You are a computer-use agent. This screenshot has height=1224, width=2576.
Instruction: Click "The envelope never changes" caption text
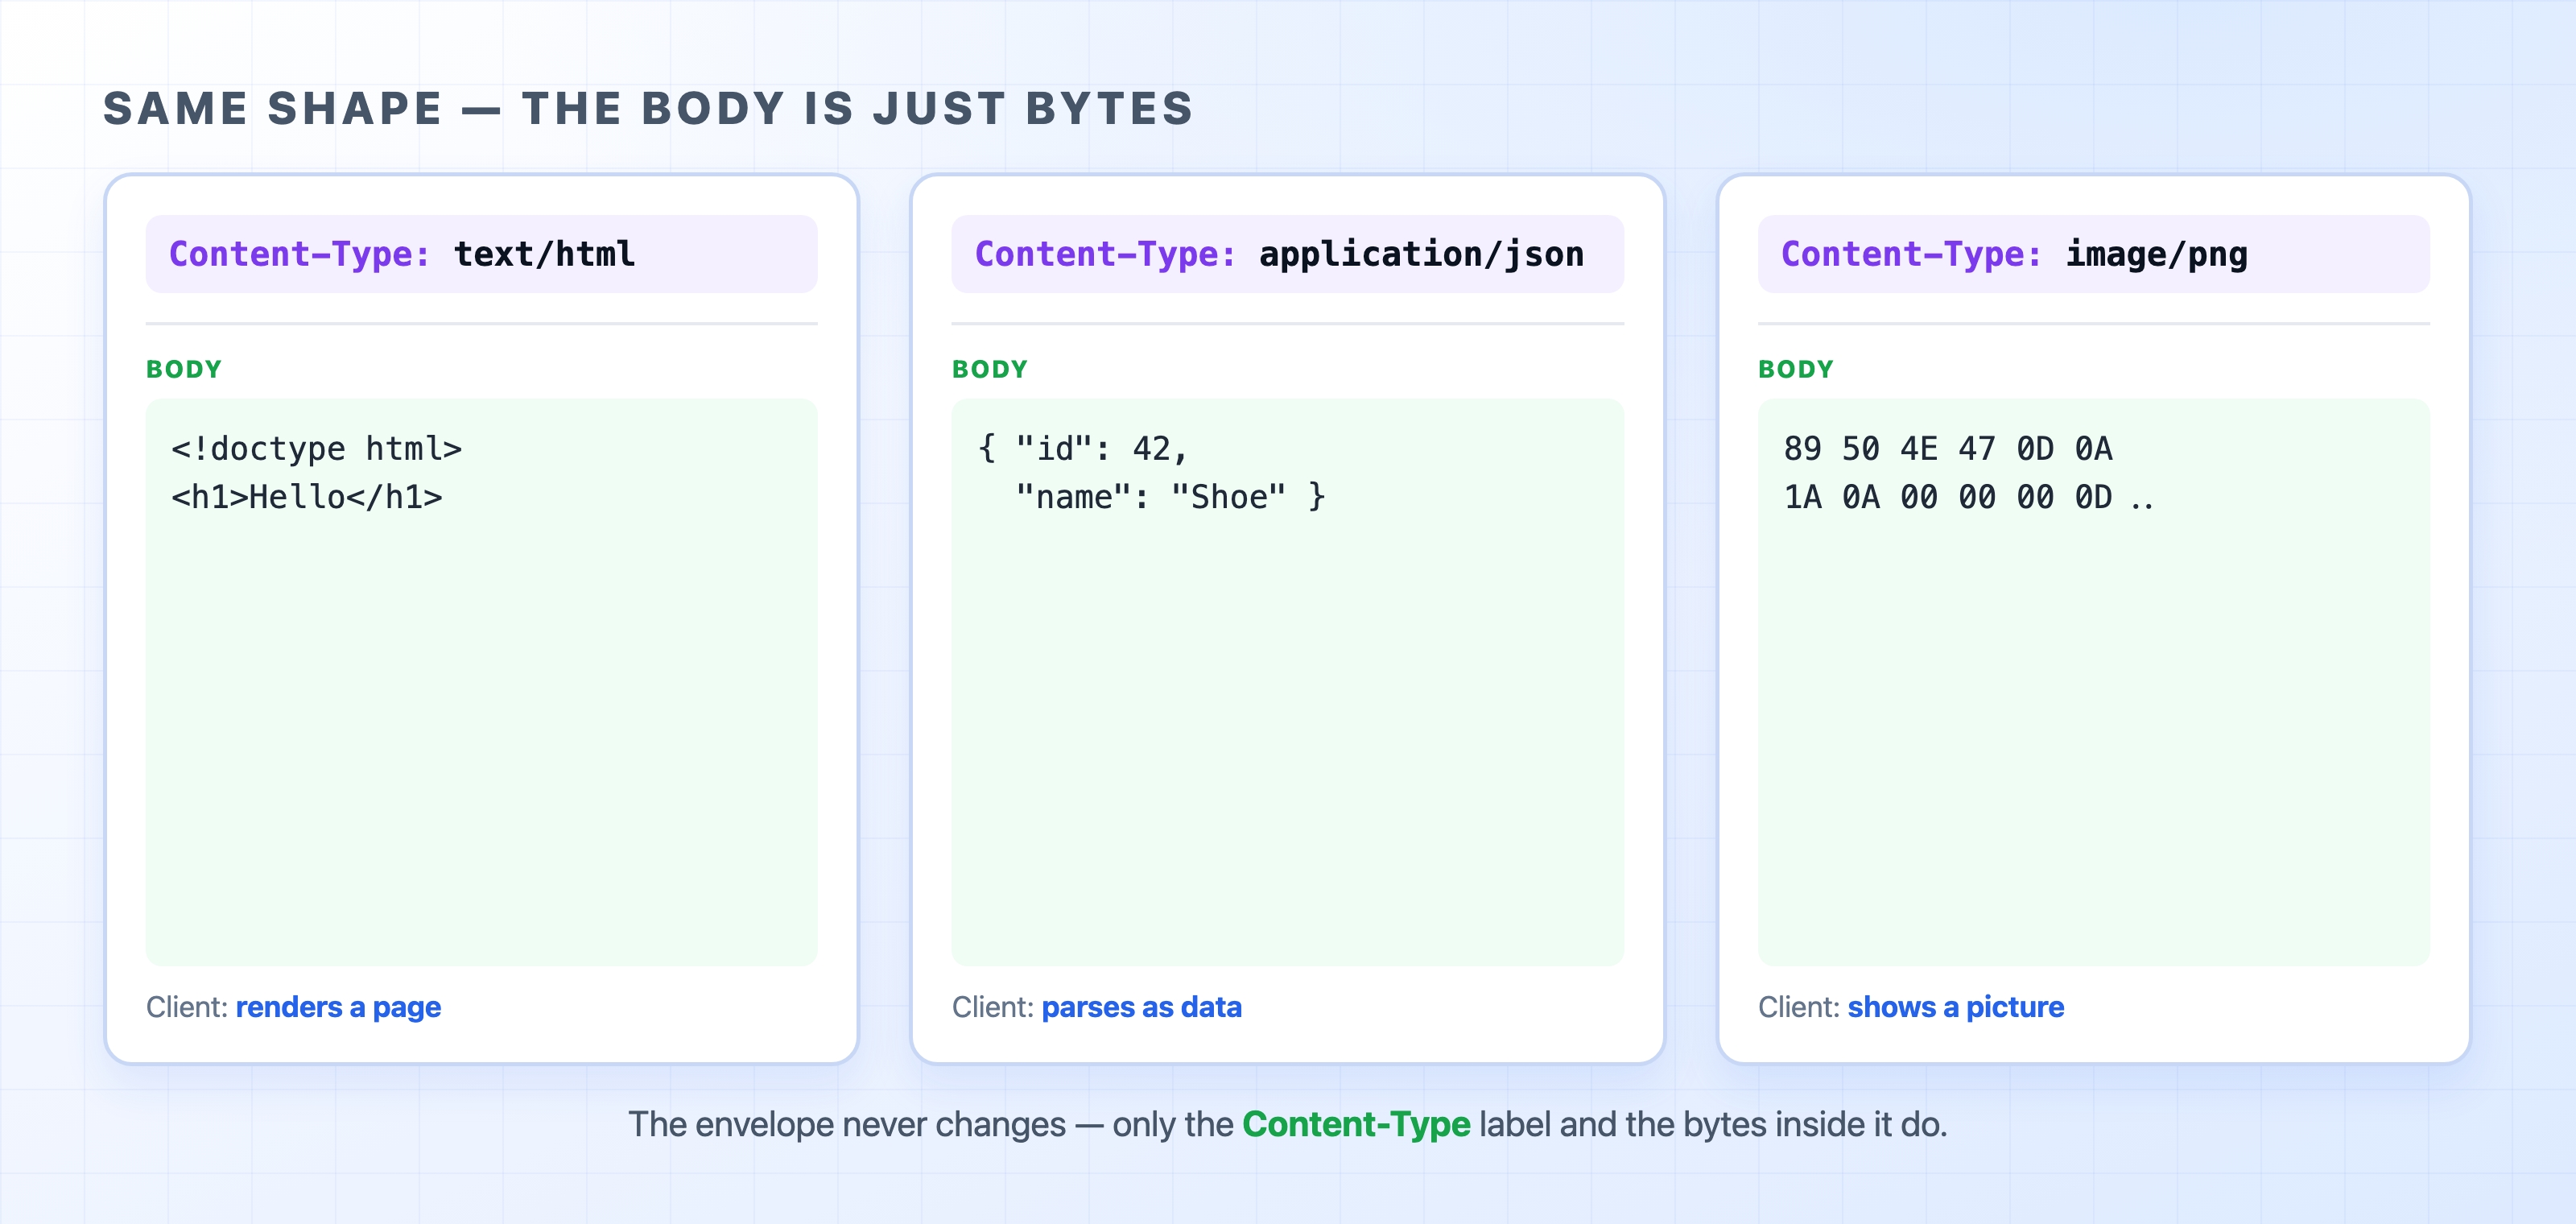point(847,1125)
